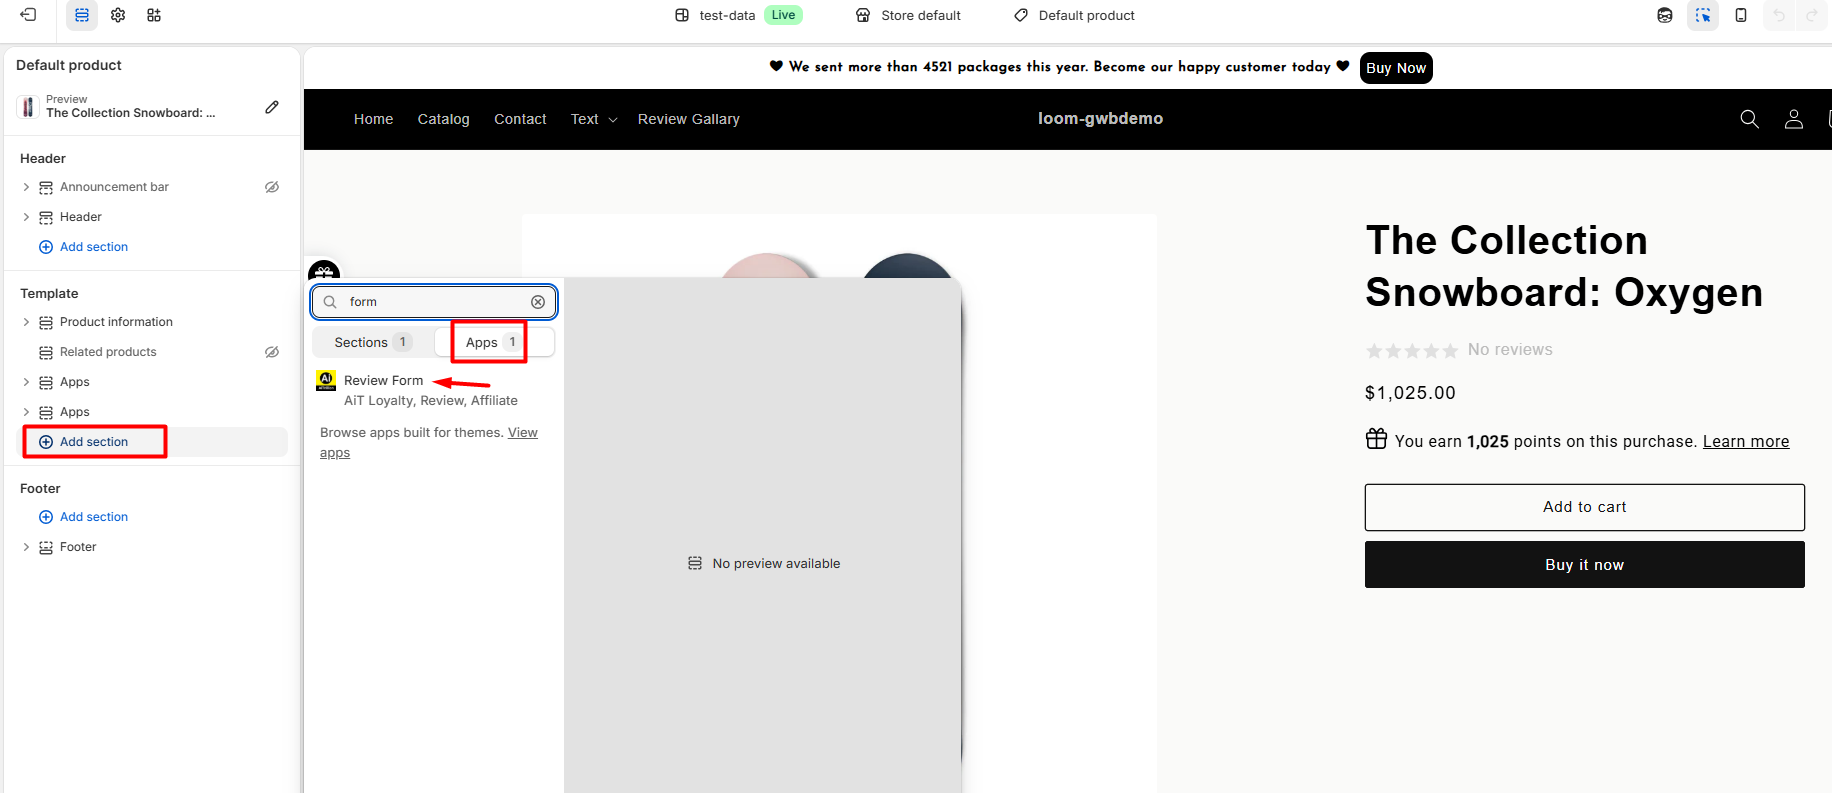The width and height of the screenshot is (1832, 793).
Task: Edit the preview product pencil icon
Action: click(272, 107)
